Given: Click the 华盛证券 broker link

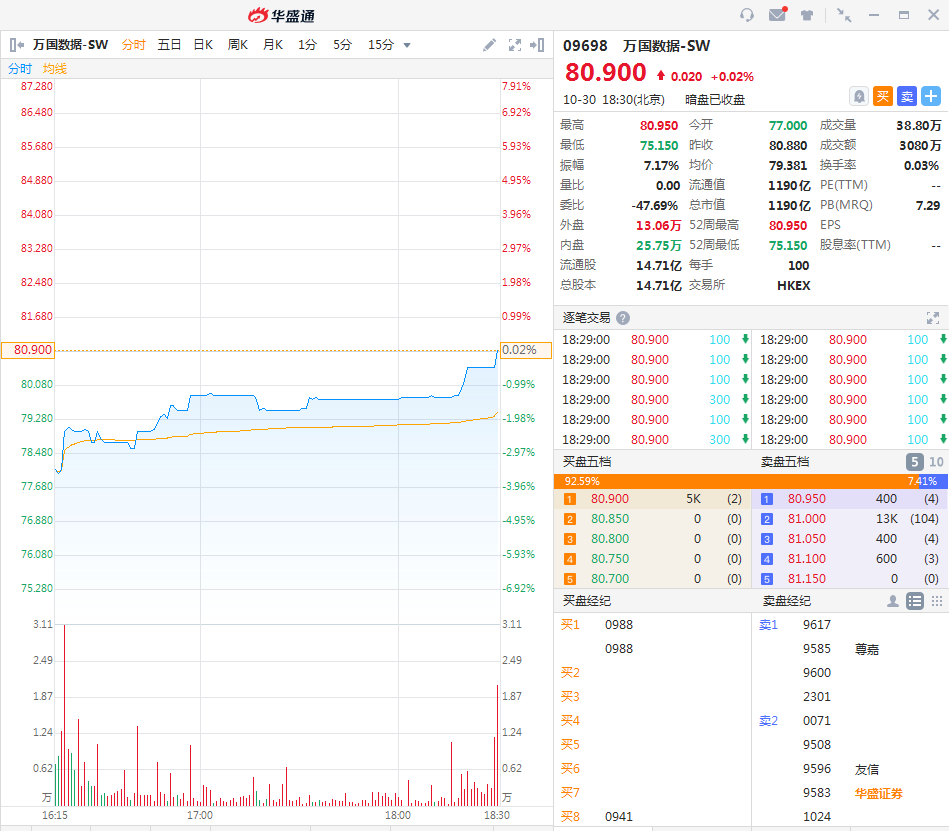Looking at the screenshot, I should [x=878, y=793].
